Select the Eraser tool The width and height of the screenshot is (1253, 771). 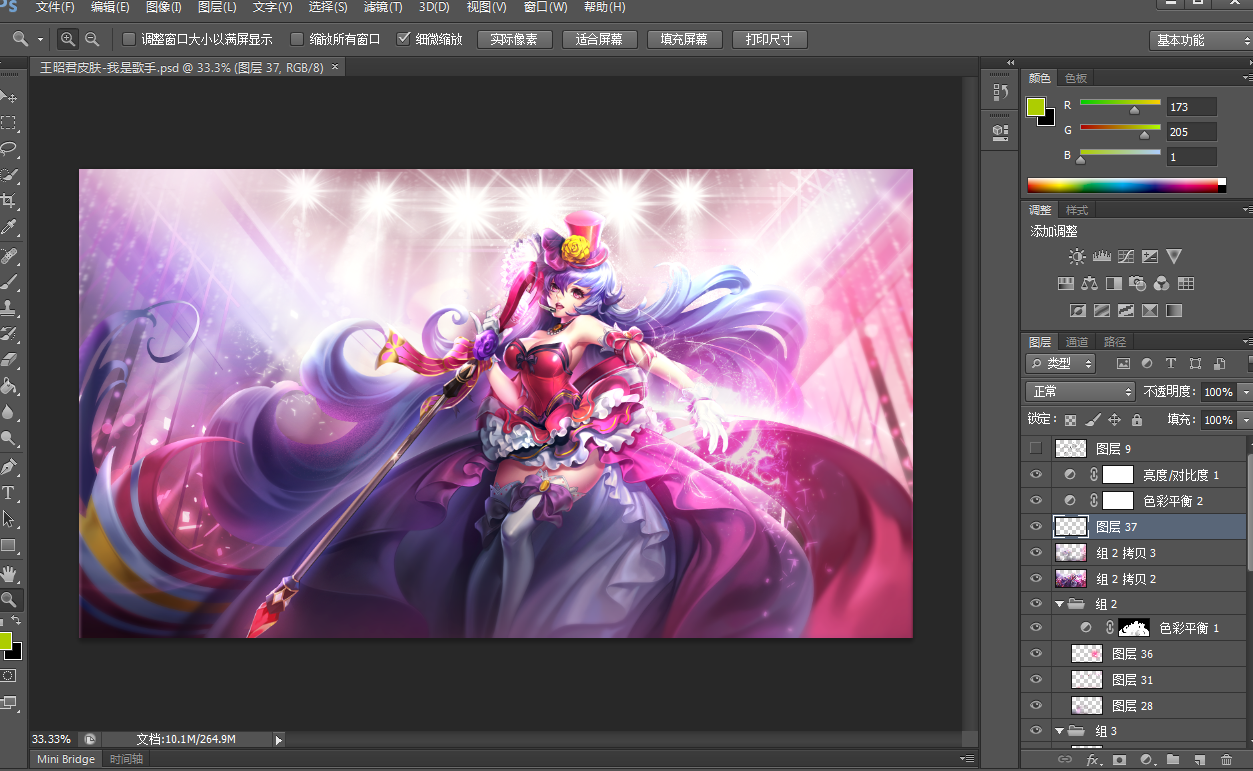[x=9, y=360]
